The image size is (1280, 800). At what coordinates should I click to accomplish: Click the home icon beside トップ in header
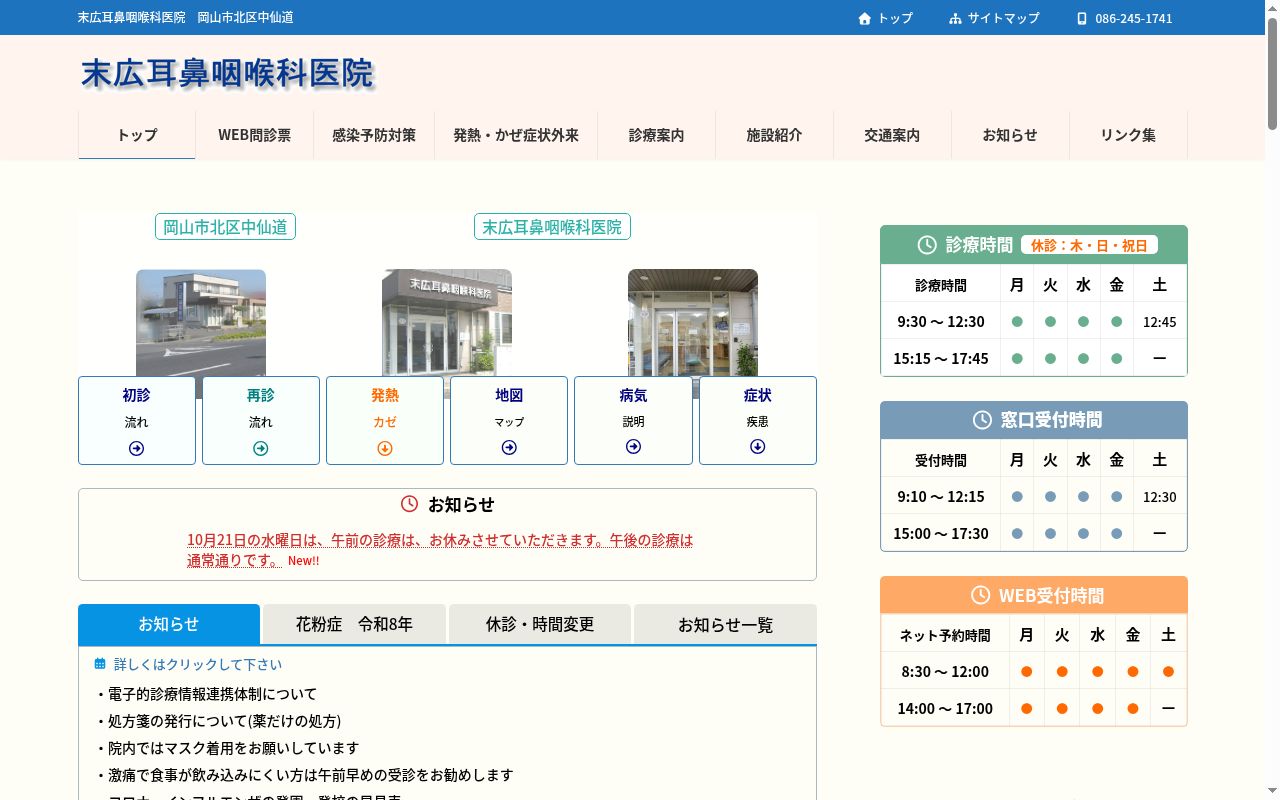[865, 18]
